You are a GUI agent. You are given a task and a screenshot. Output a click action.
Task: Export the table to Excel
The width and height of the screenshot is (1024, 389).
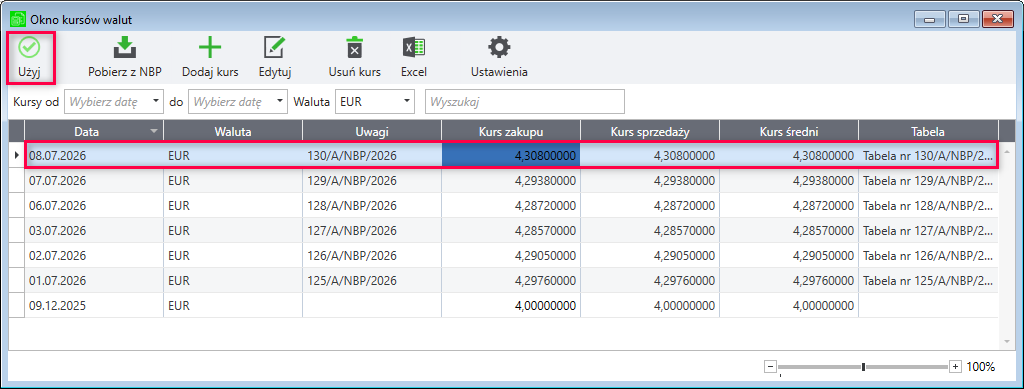tap(413, 57)
